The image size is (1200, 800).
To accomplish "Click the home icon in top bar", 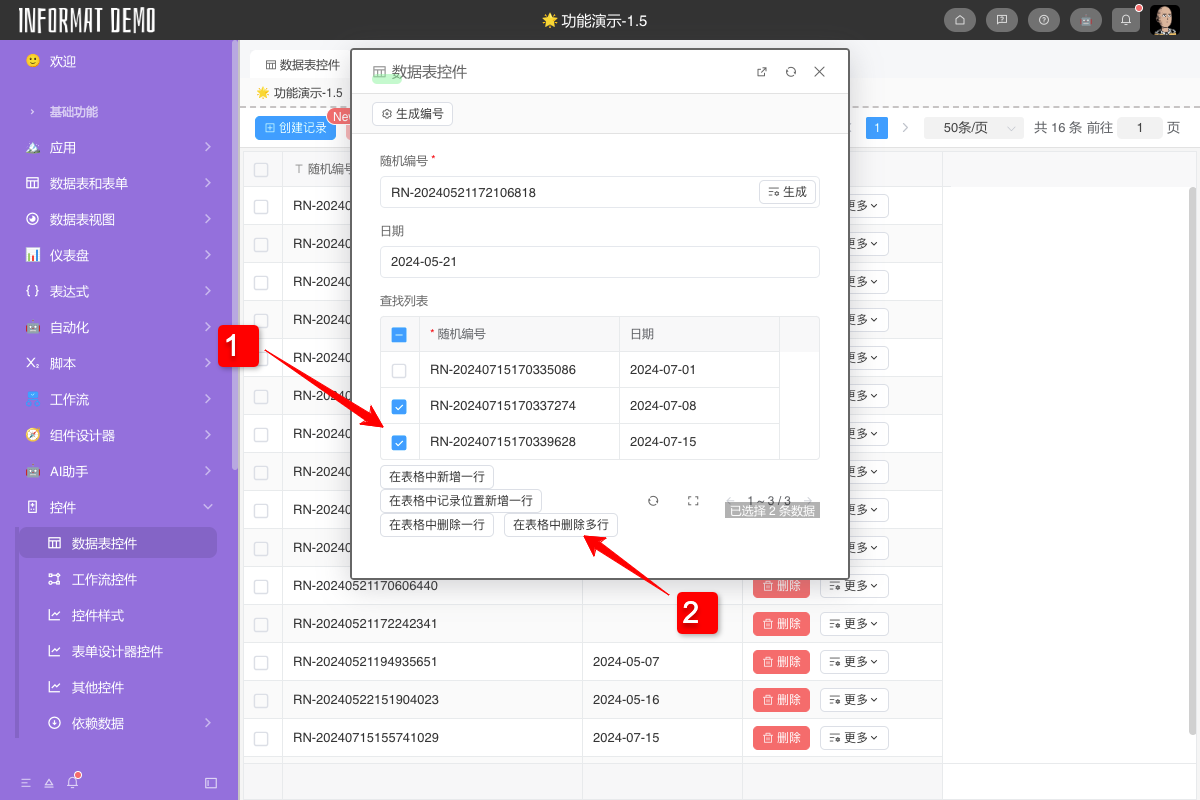I will [960, 20].
